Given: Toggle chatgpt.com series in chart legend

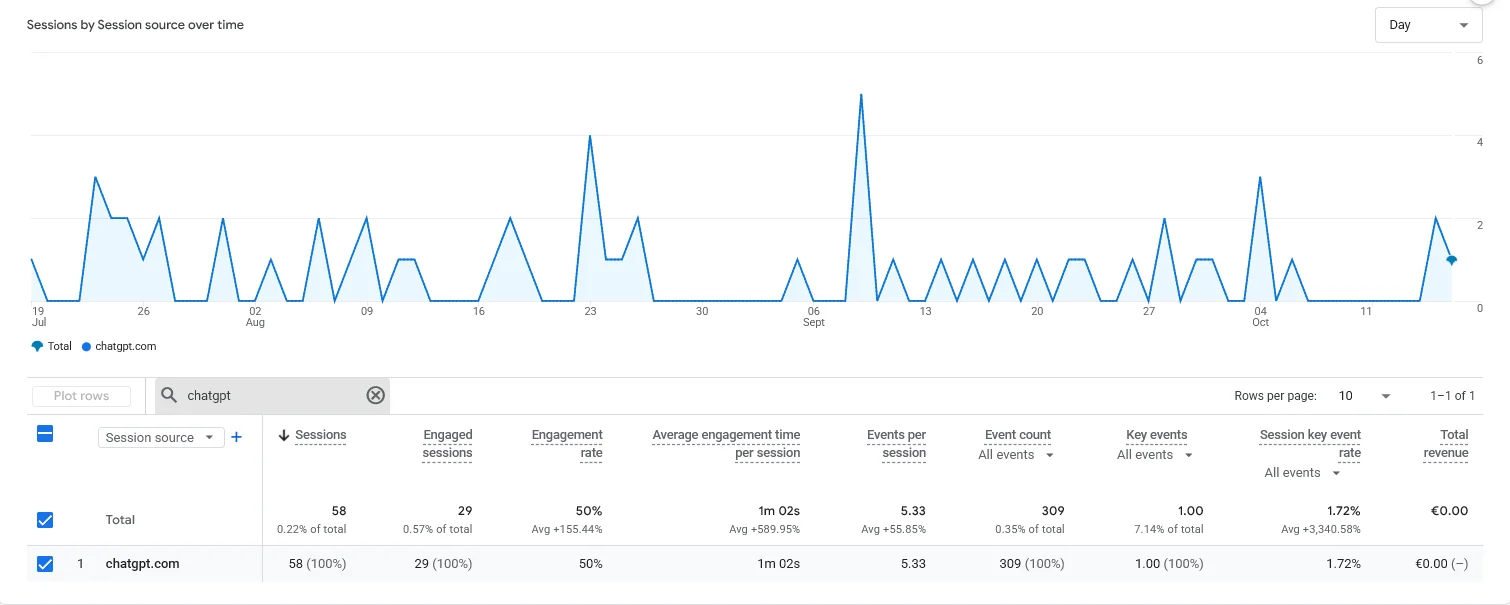Looking at the screenshot, I should pos(119,346).
